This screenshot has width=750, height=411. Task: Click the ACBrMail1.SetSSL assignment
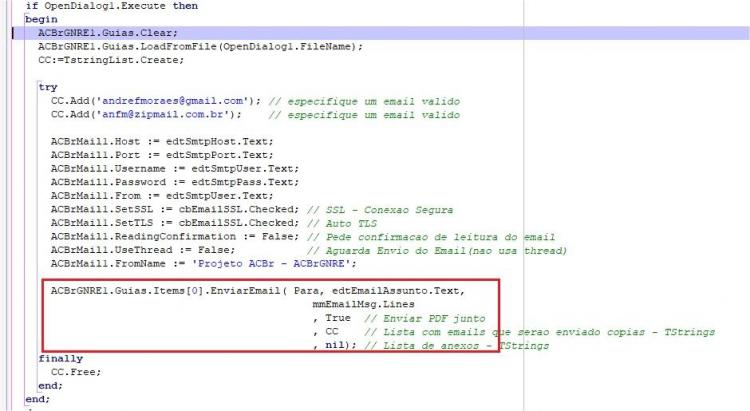click(175, 209)
